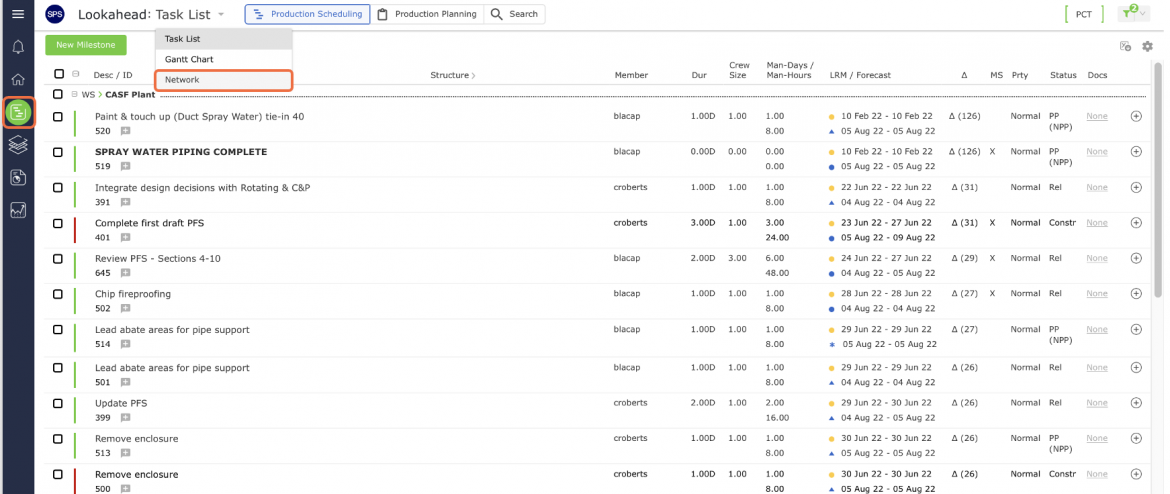The height and width of the screenshot is (494, 1170).
Task: Open the analytics graph sidebar icon
Action: pos(18,210)
